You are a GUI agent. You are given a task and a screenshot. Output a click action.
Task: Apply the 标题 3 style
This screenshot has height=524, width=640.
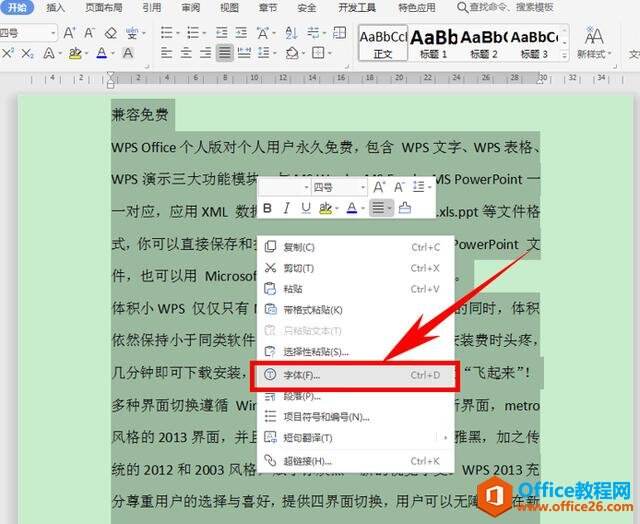click(x=534, y=42)
